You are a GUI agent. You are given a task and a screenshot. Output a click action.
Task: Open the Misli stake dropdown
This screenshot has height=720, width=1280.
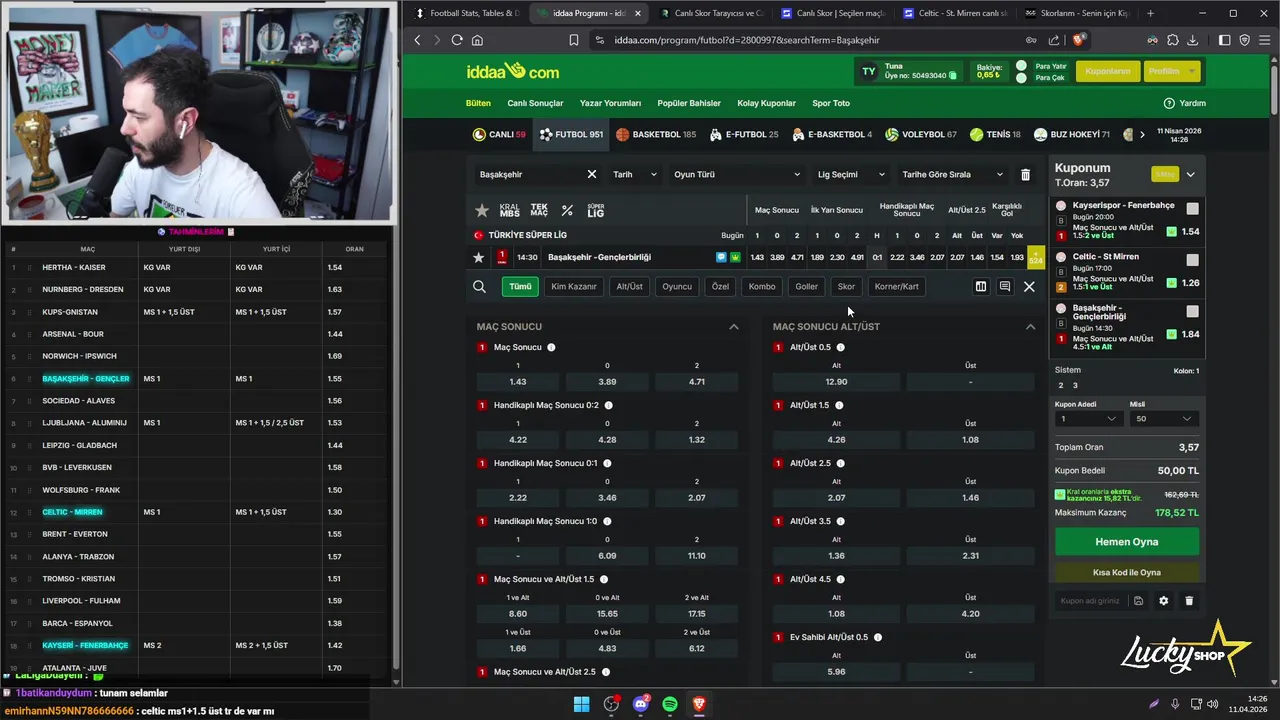pos(1164,419)
